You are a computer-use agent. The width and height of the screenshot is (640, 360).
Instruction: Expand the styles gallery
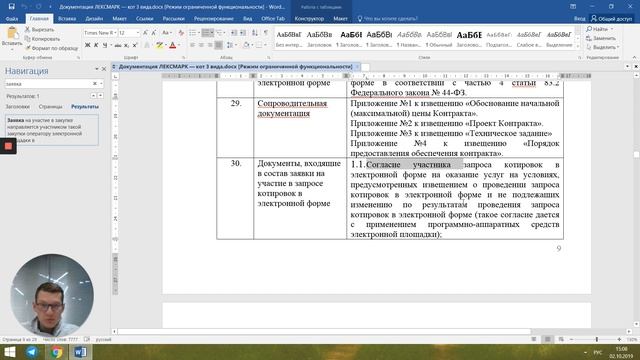578,47
